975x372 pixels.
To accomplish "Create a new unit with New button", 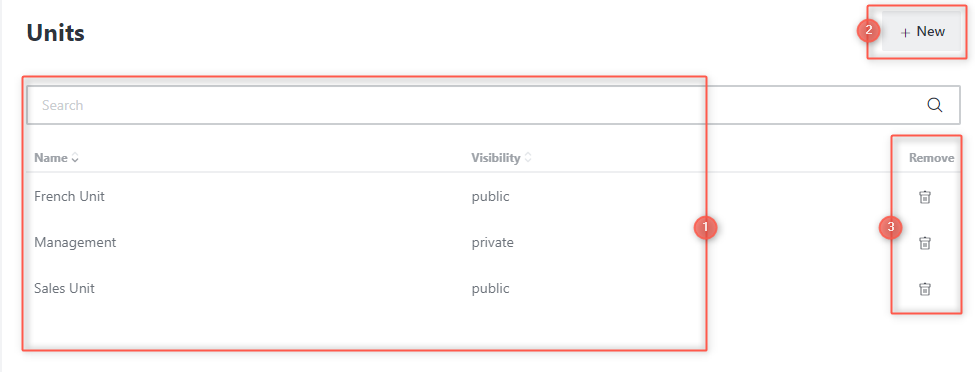I will [x=923, y=31].
